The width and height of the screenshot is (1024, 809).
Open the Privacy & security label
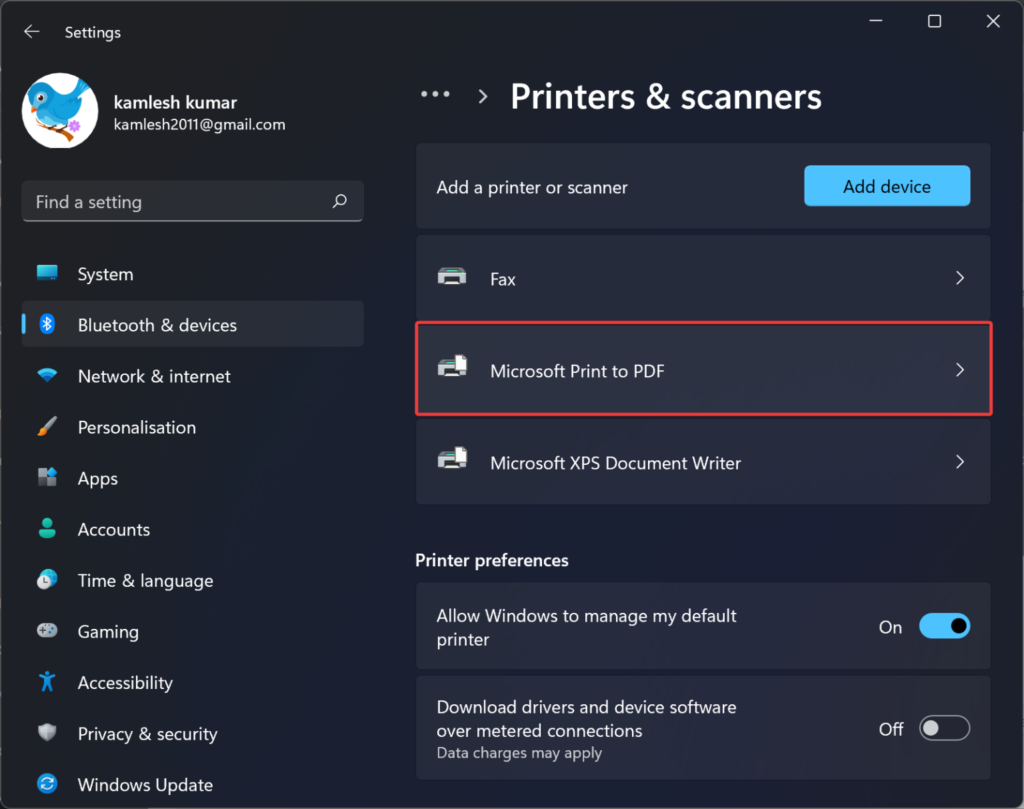point(148,734)
